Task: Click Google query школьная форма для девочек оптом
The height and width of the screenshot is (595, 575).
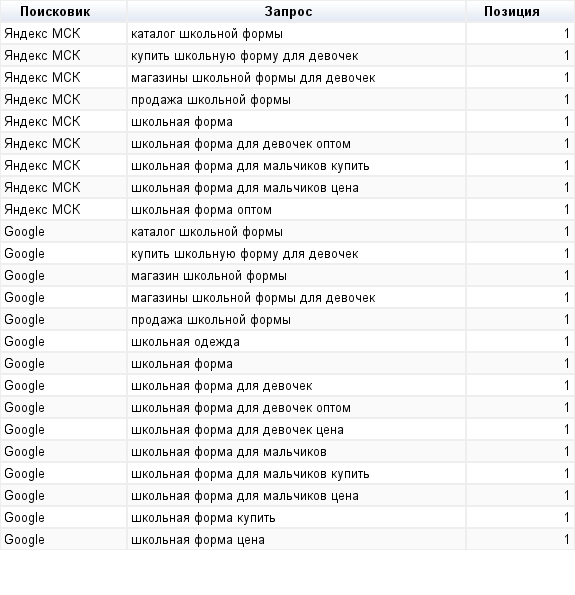Action: (241, 408)
